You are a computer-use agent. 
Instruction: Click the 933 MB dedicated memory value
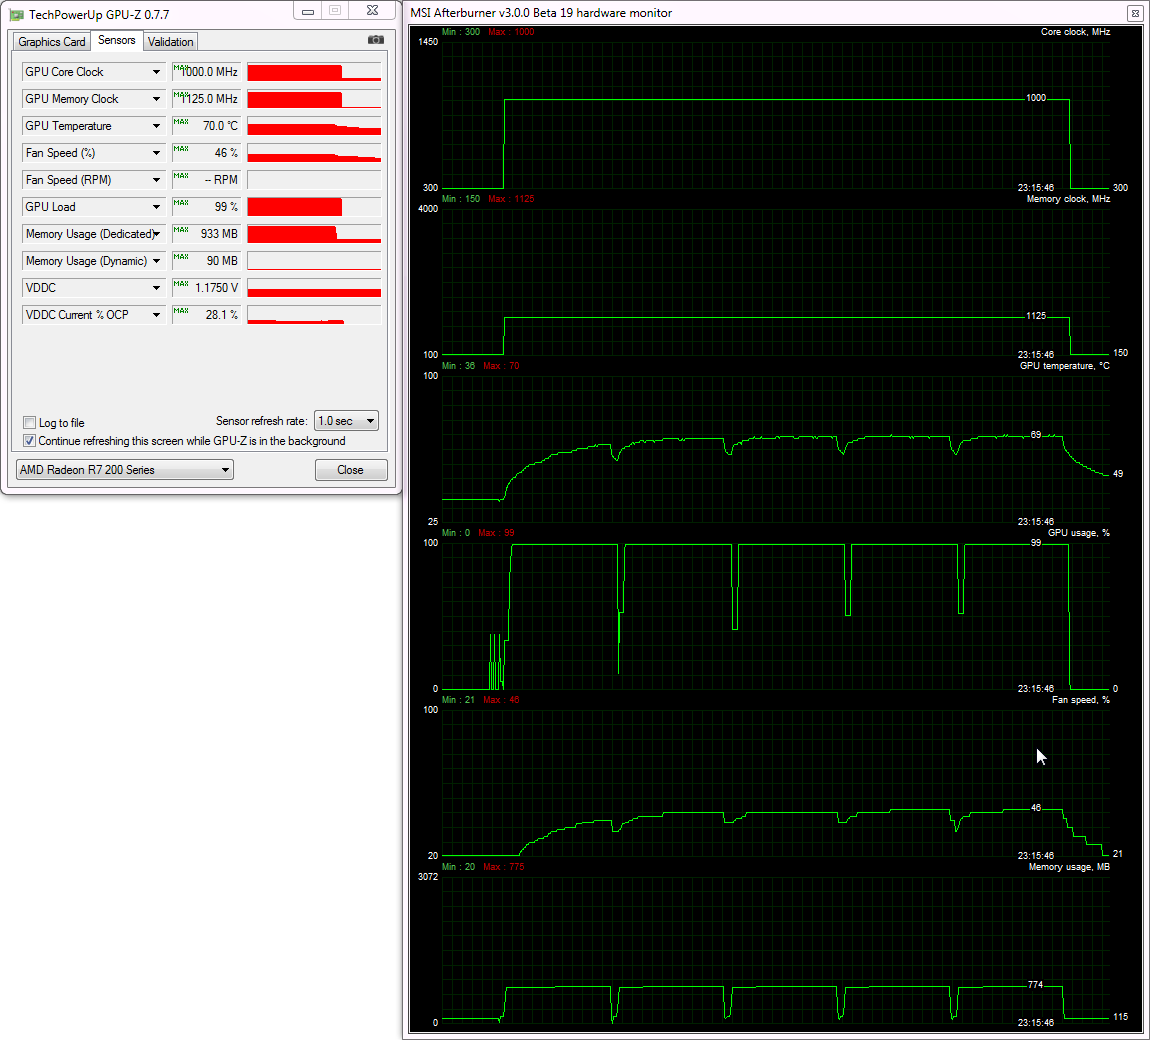pyautogui.click(x=206, y=234)
